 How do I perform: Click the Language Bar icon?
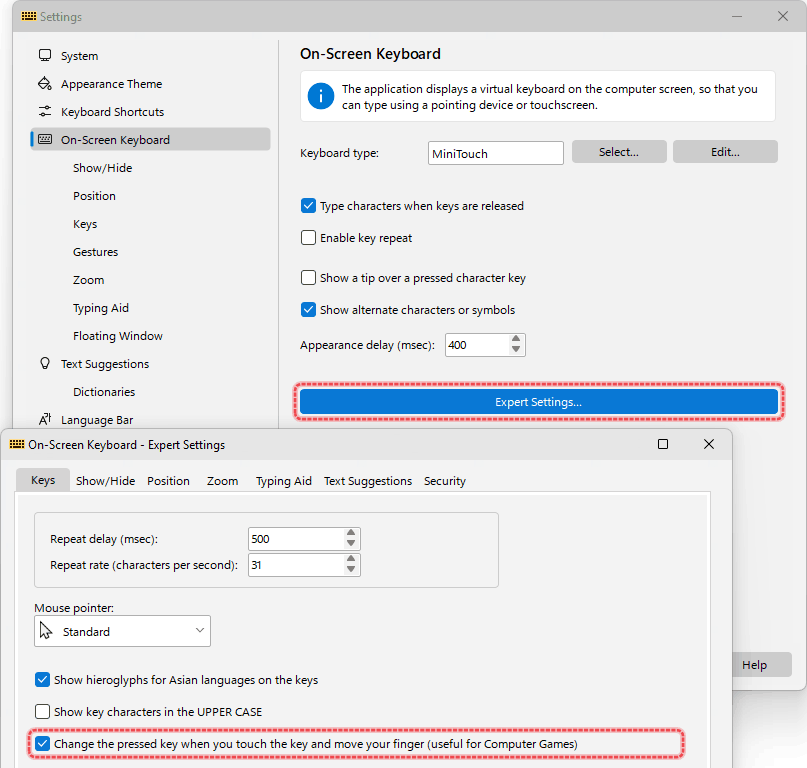click(45, 420)
